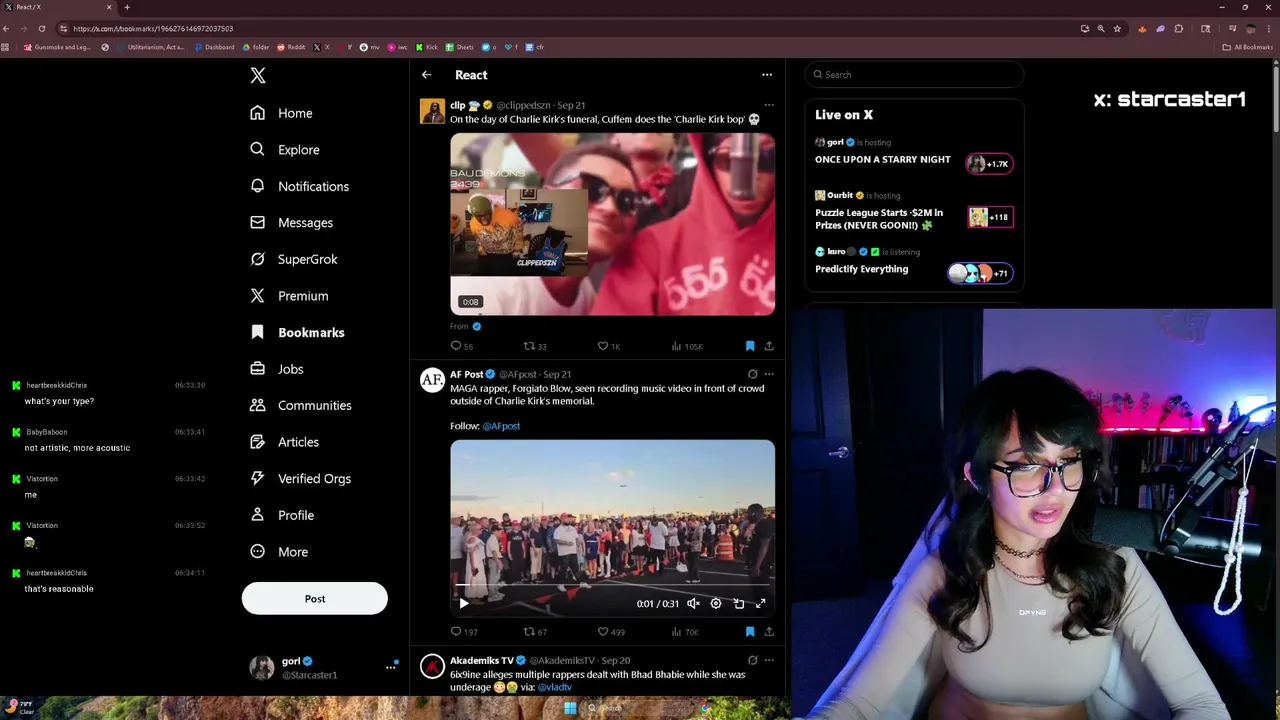1280x720 pixels.
Task: Make the AF Post video fullscreen
Action: point(761,603)
